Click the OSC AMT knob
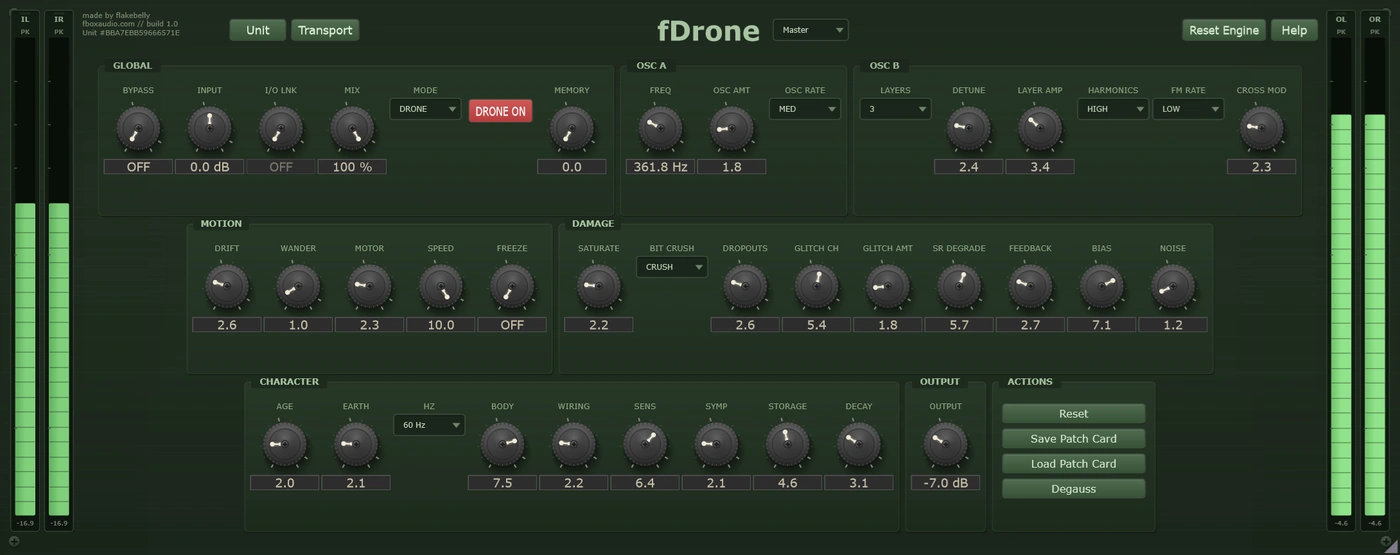Image resolution: width=1400 pixels, height=555 pixels. point(732,129)
